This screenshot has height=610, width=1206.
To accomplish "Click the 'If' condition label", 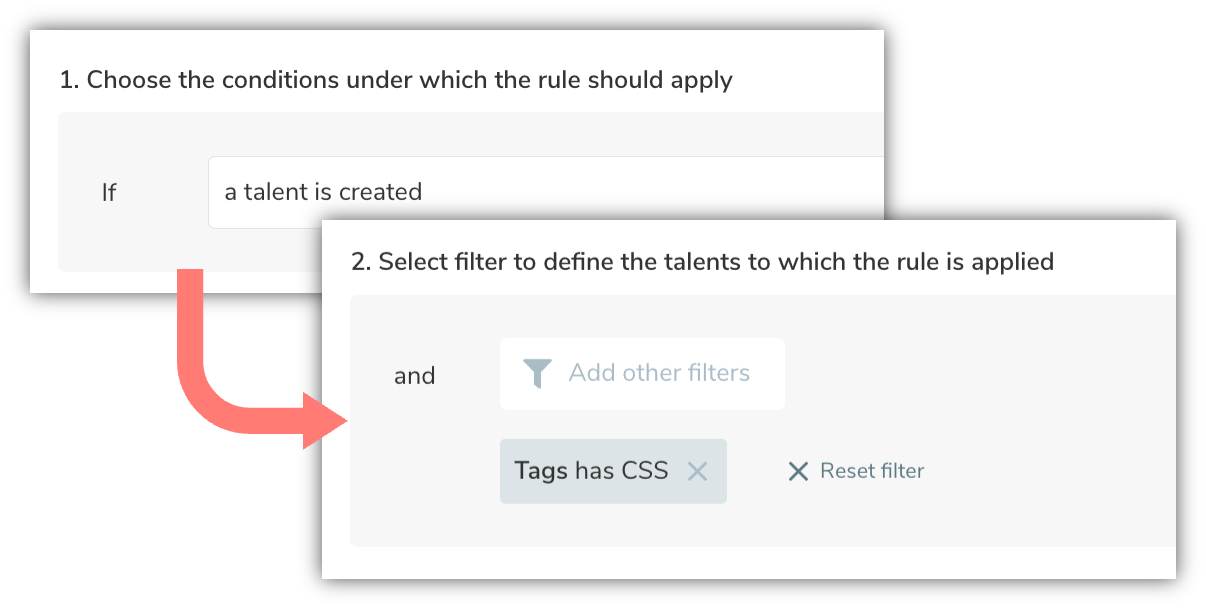I will 109,192.
